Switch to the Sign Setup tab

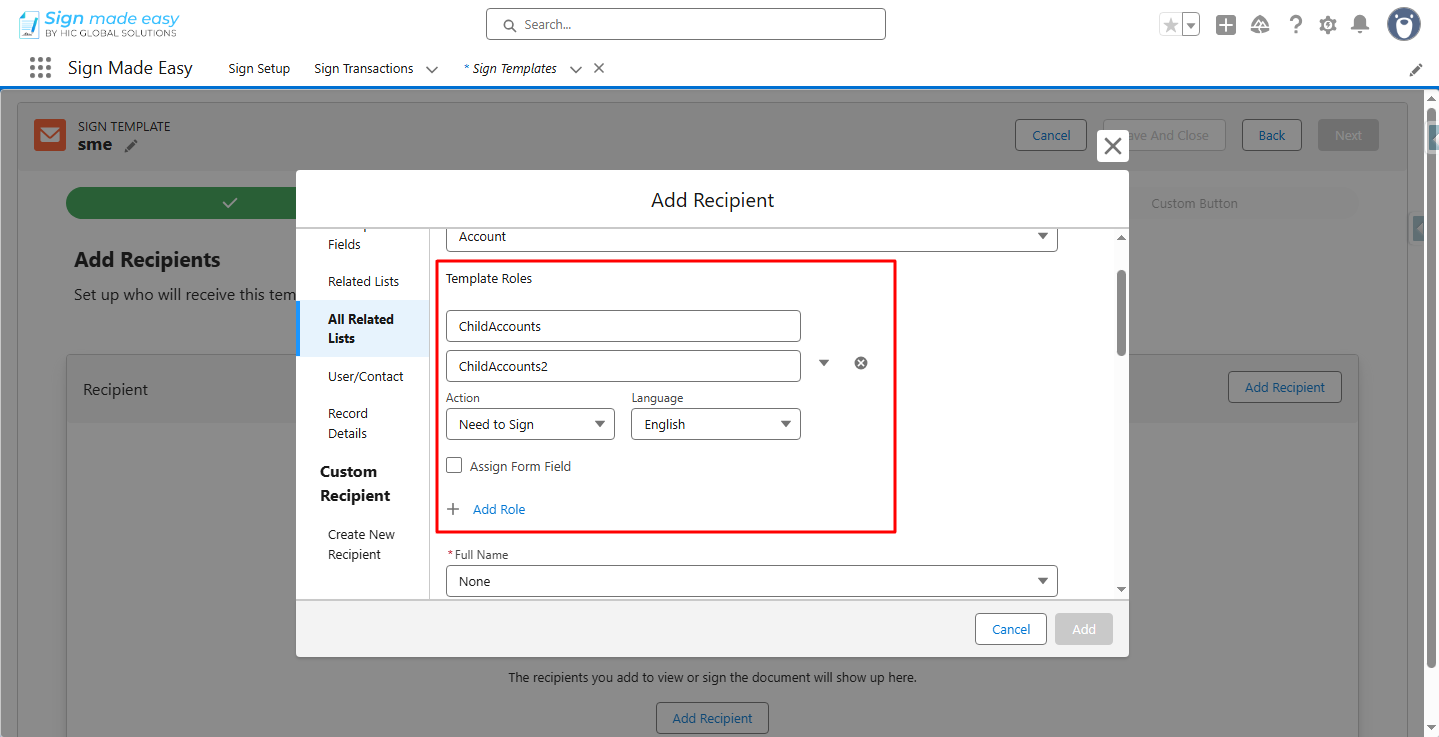coord(258,68)
